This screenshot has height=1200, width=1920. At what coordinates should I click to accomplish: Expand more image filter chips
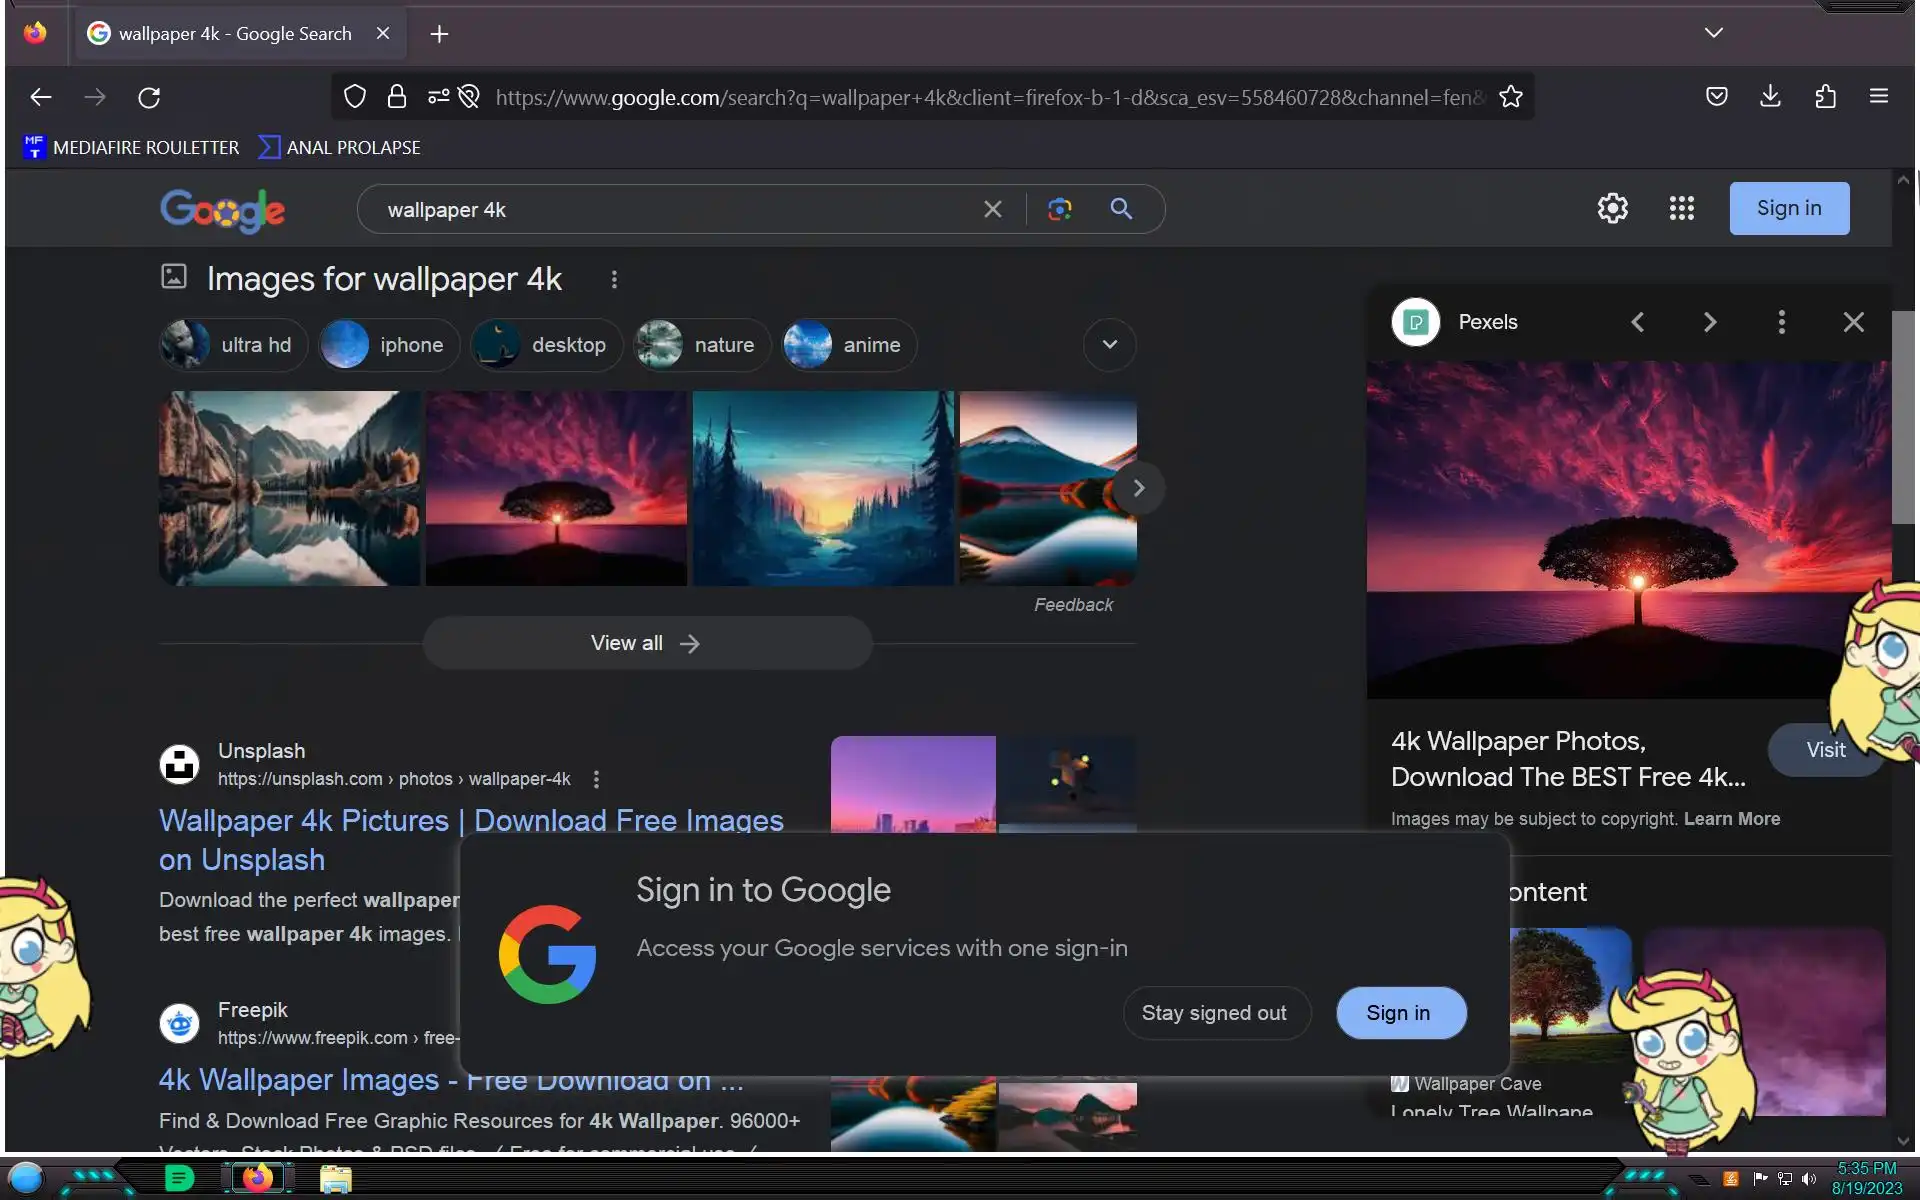tap(1109, 345)
